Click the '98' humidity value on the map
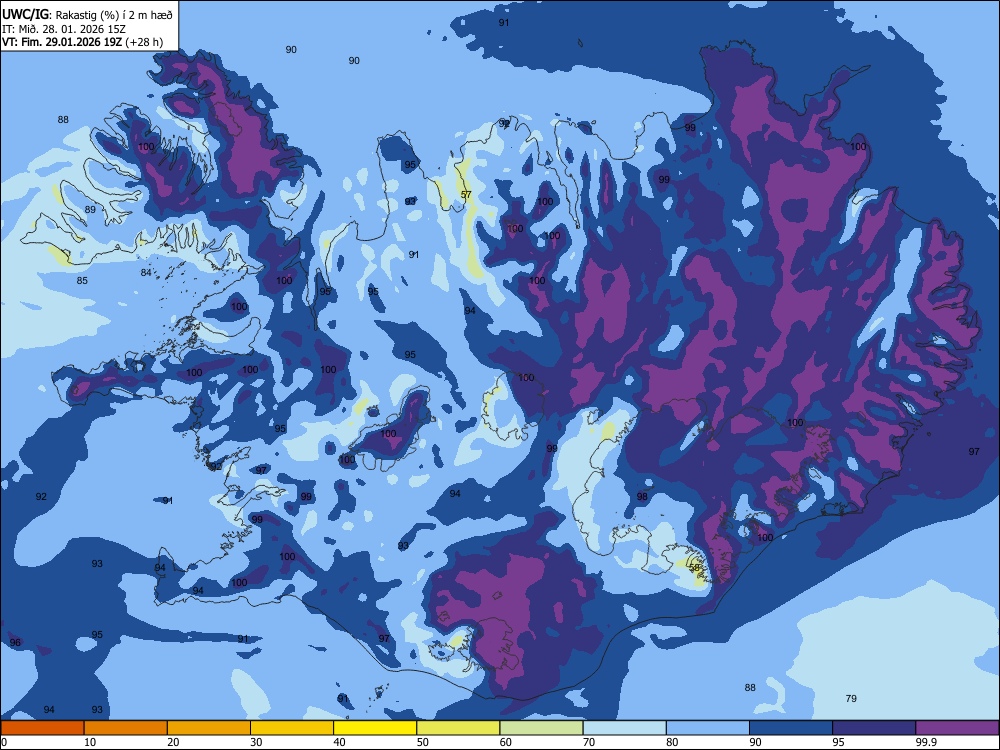 642,496
